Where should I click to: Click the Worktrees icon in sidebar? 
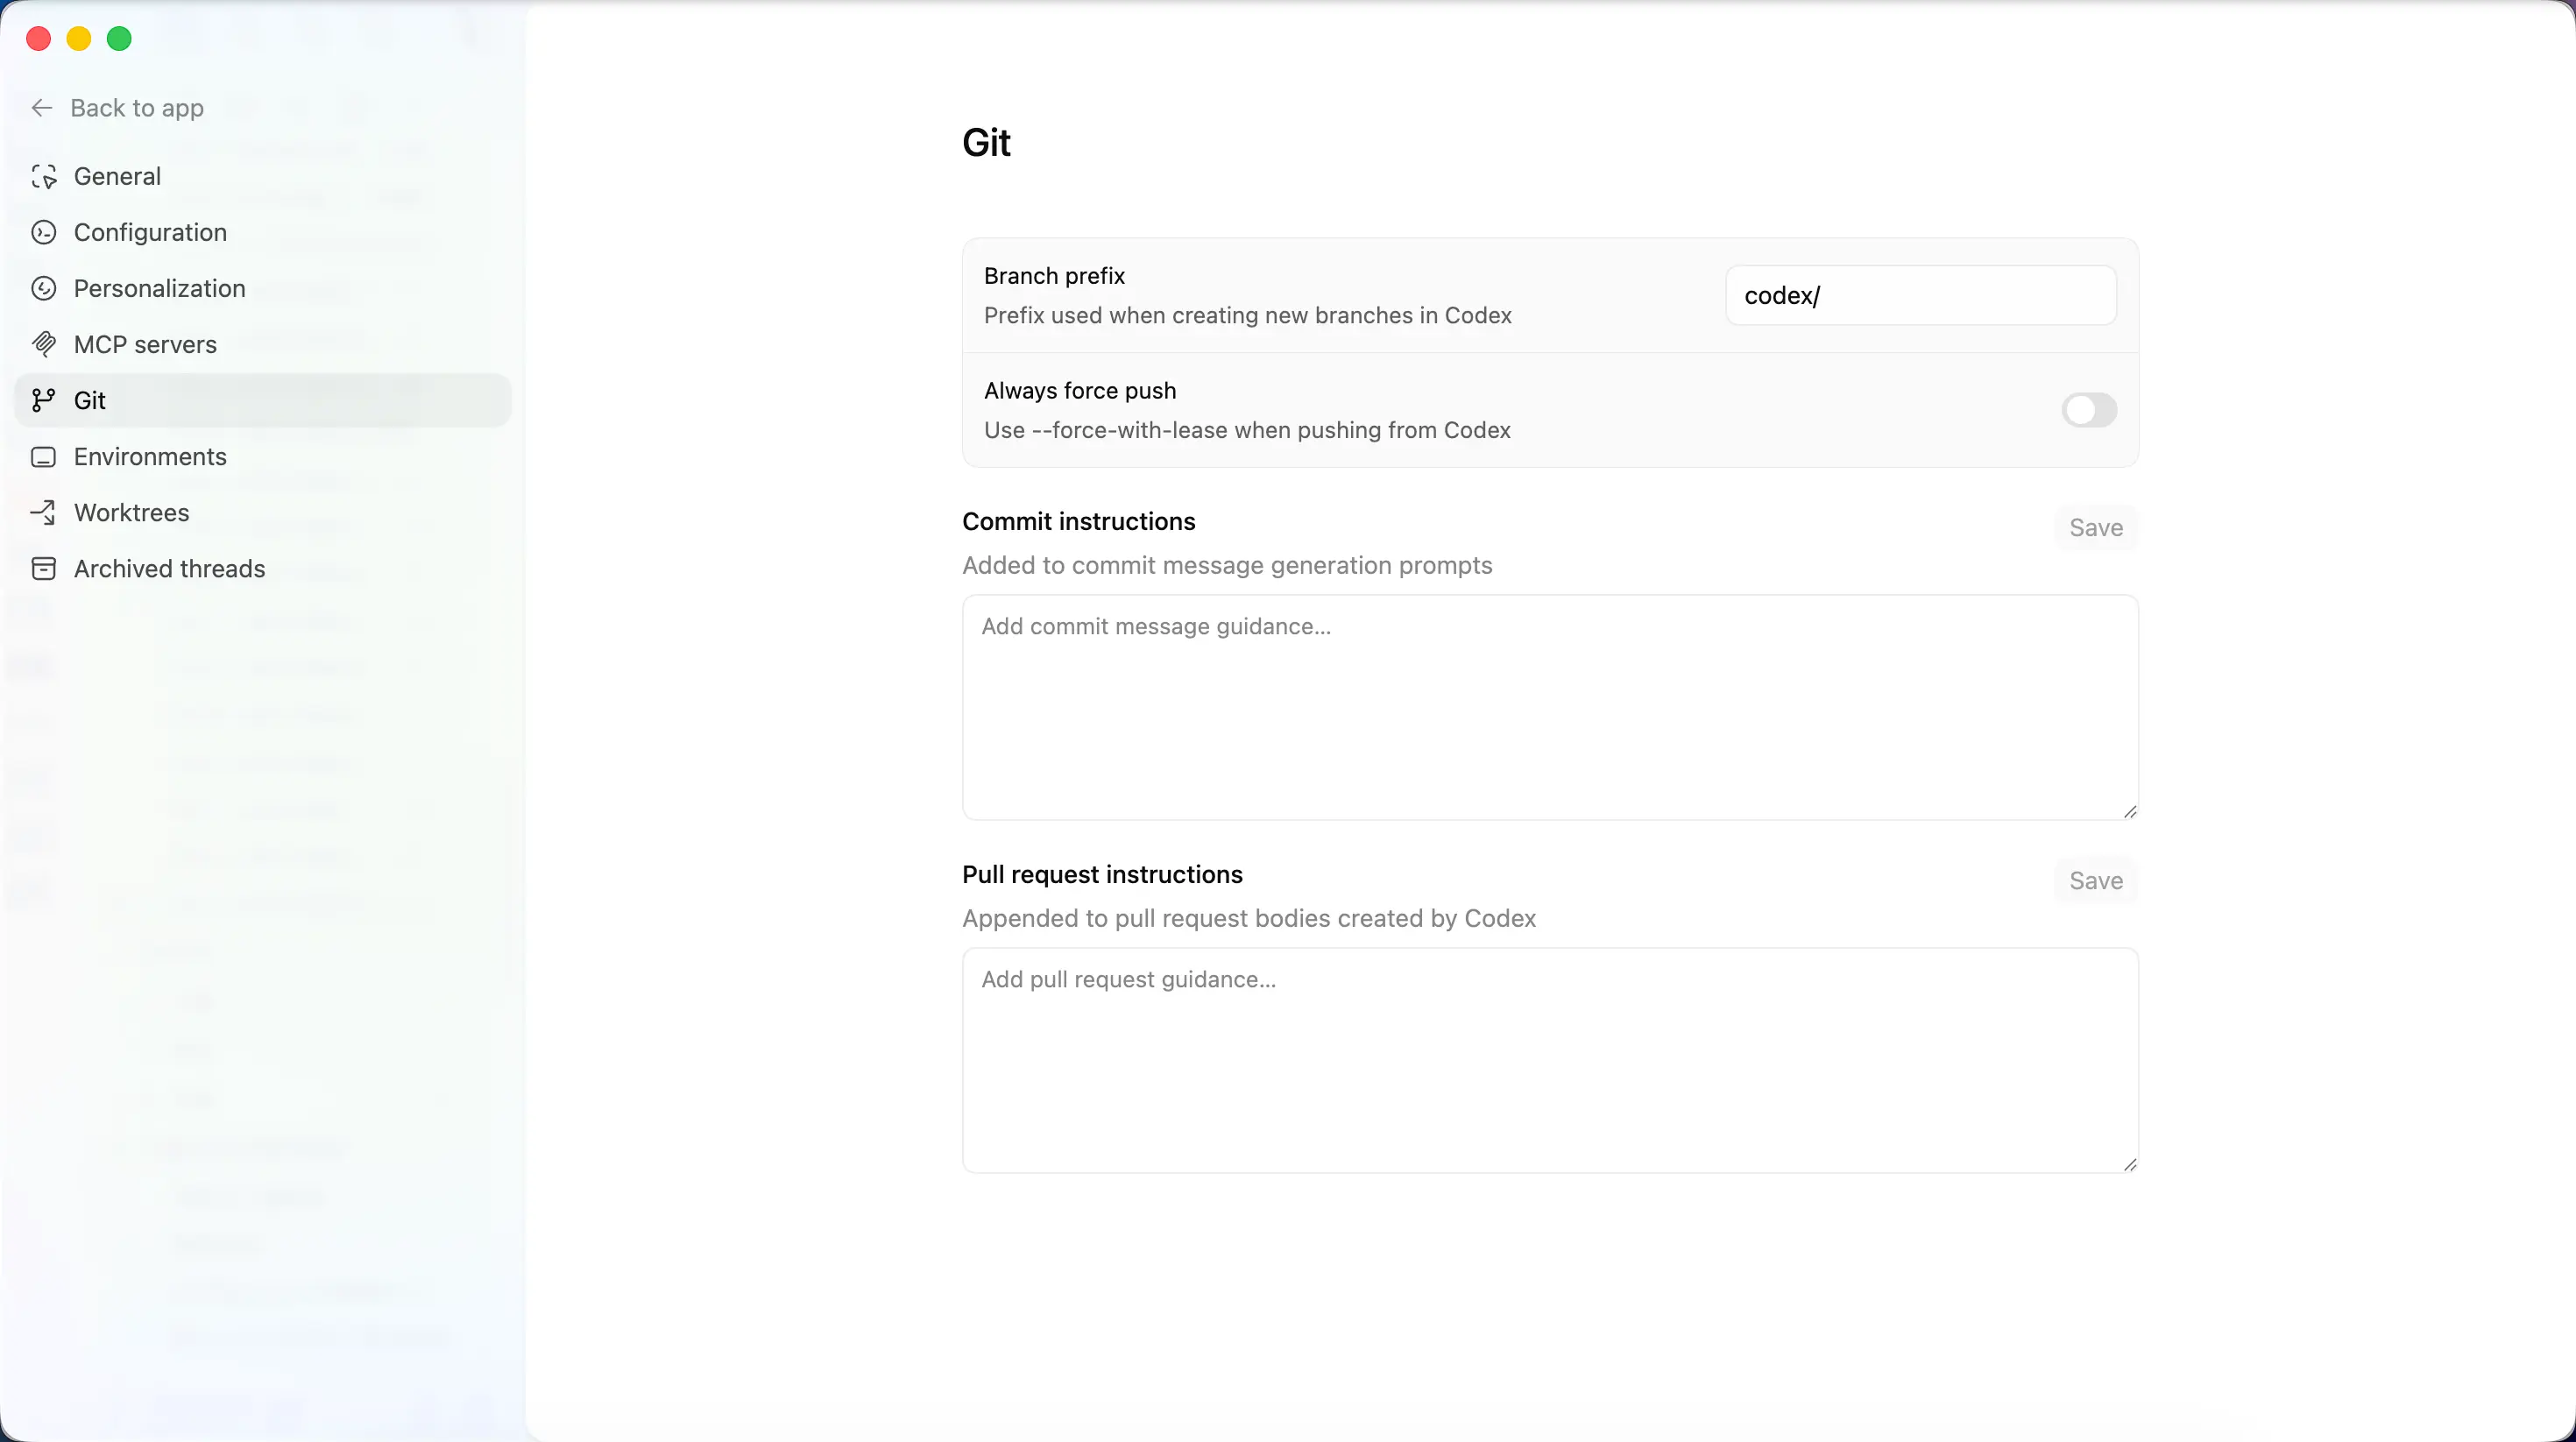(43, 513)
